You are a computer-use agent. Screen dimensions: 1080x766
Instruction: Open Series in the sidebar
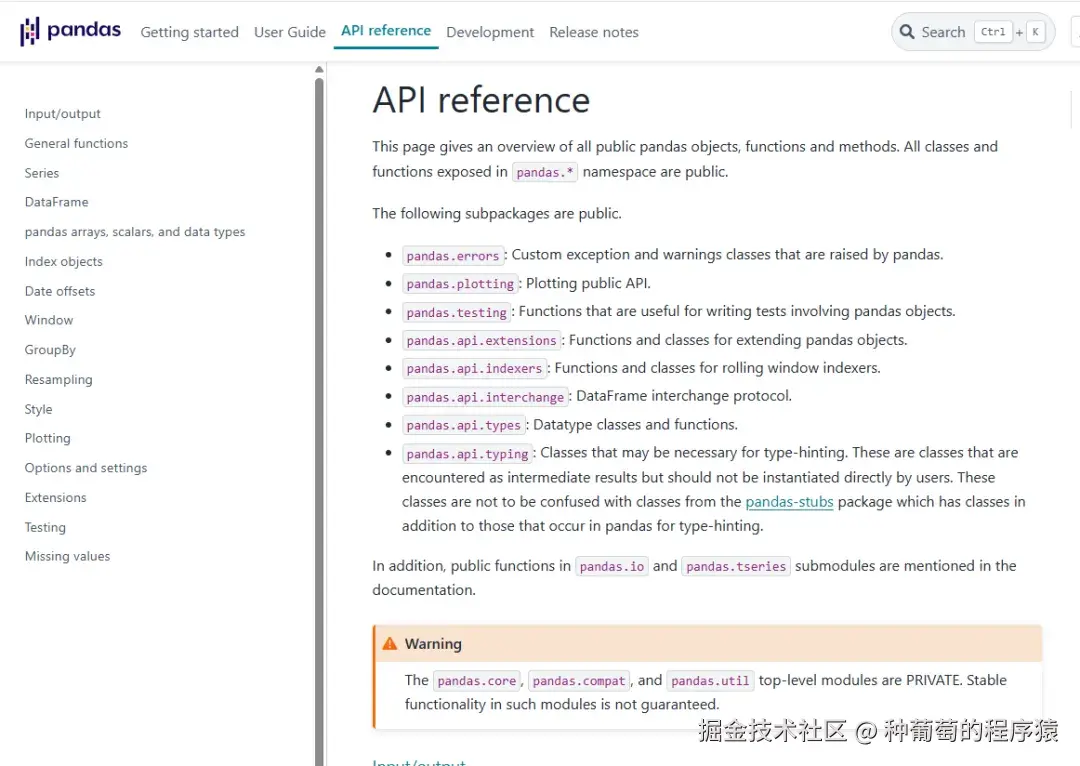(42, 173)
